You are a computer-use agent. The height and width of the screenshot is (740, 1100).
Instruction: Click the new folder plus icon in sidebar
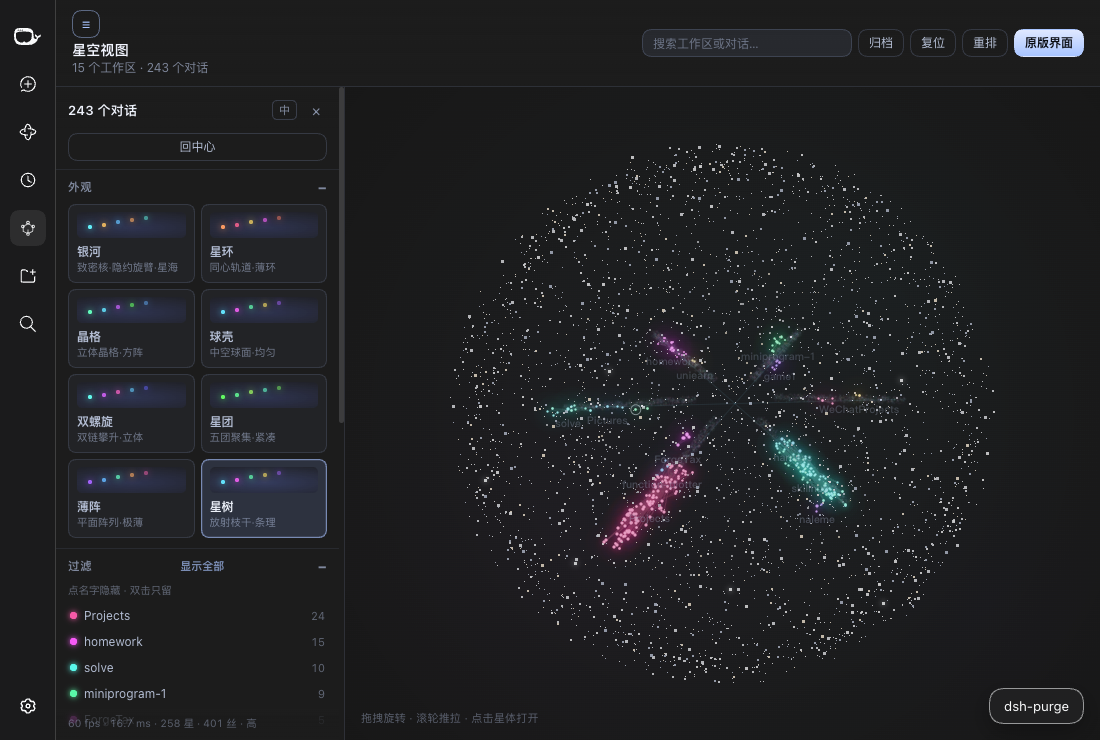click(27, 276)
